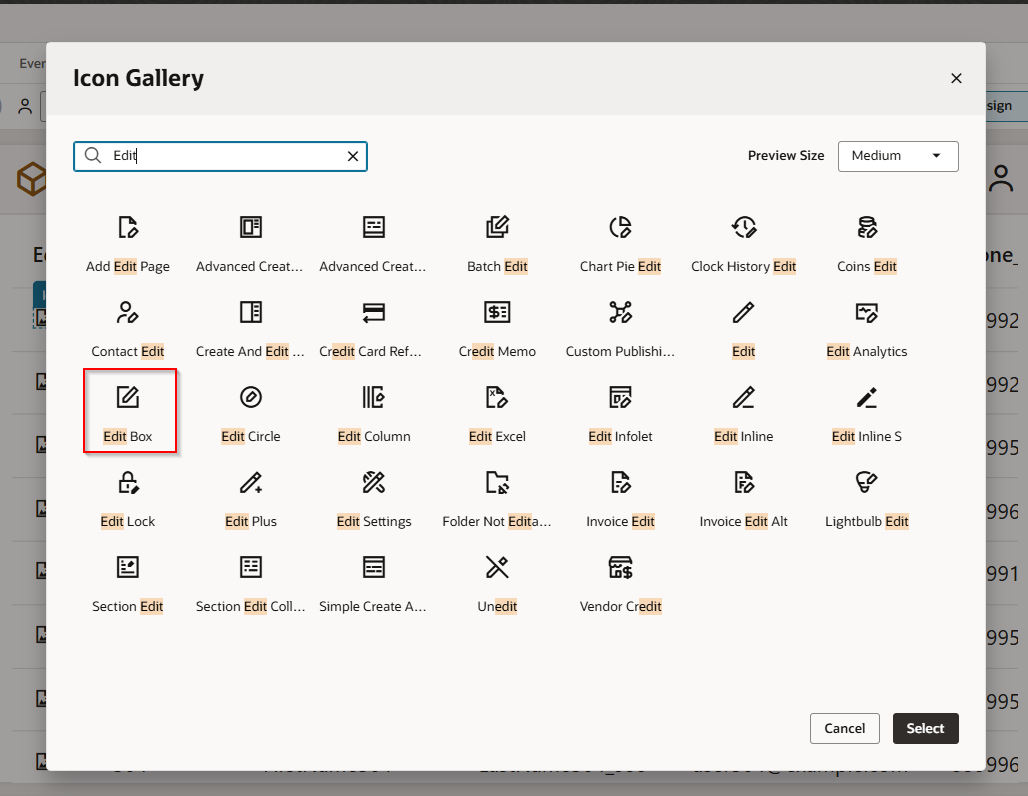The image size is (1028, 796).
Task: Choose the Edit Circle icon
Action: coord(251,399)
